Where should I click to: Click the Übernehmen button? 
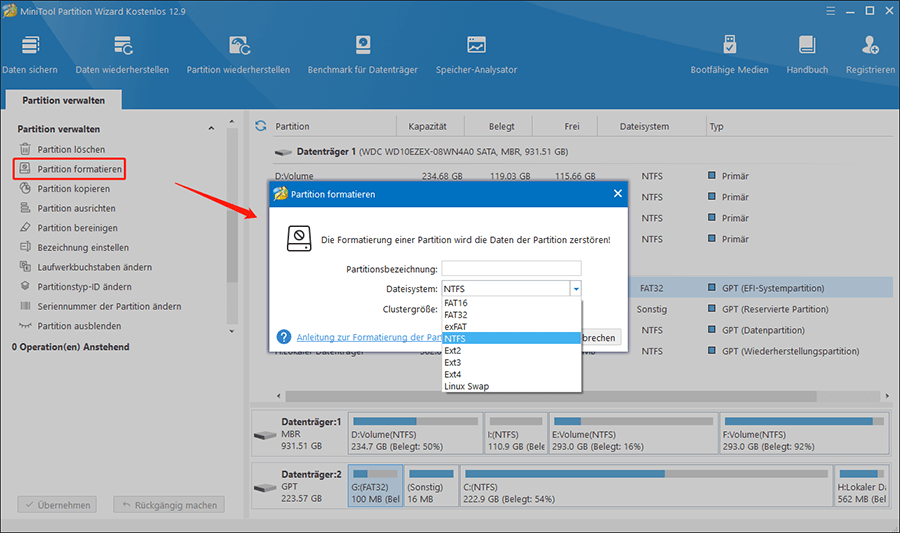pos(57,505)
